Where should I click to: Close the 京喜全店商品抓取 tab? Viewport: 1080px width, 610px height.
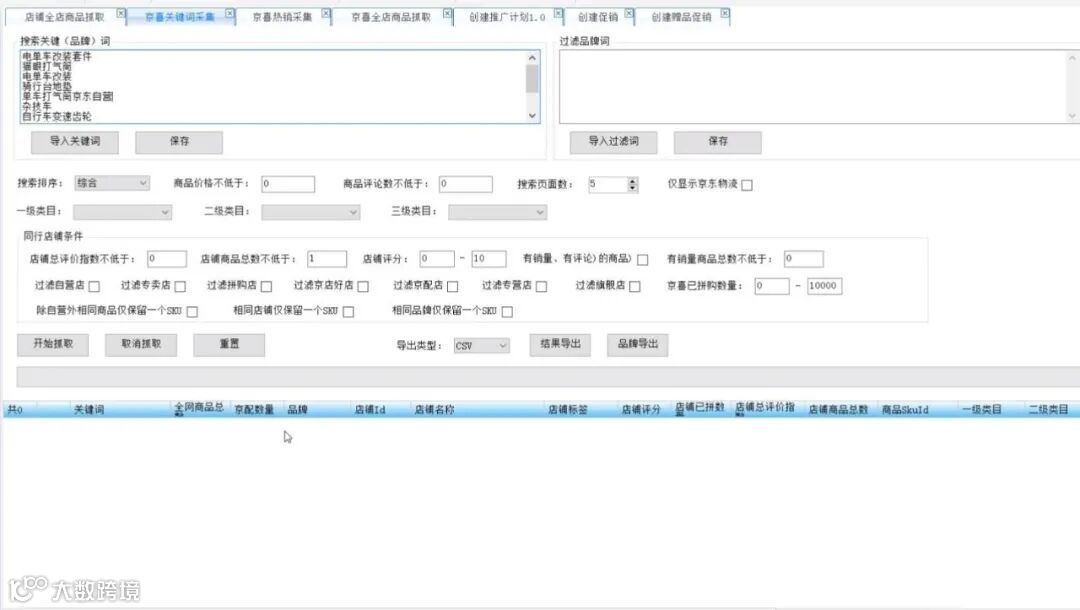tap(447, 13)
